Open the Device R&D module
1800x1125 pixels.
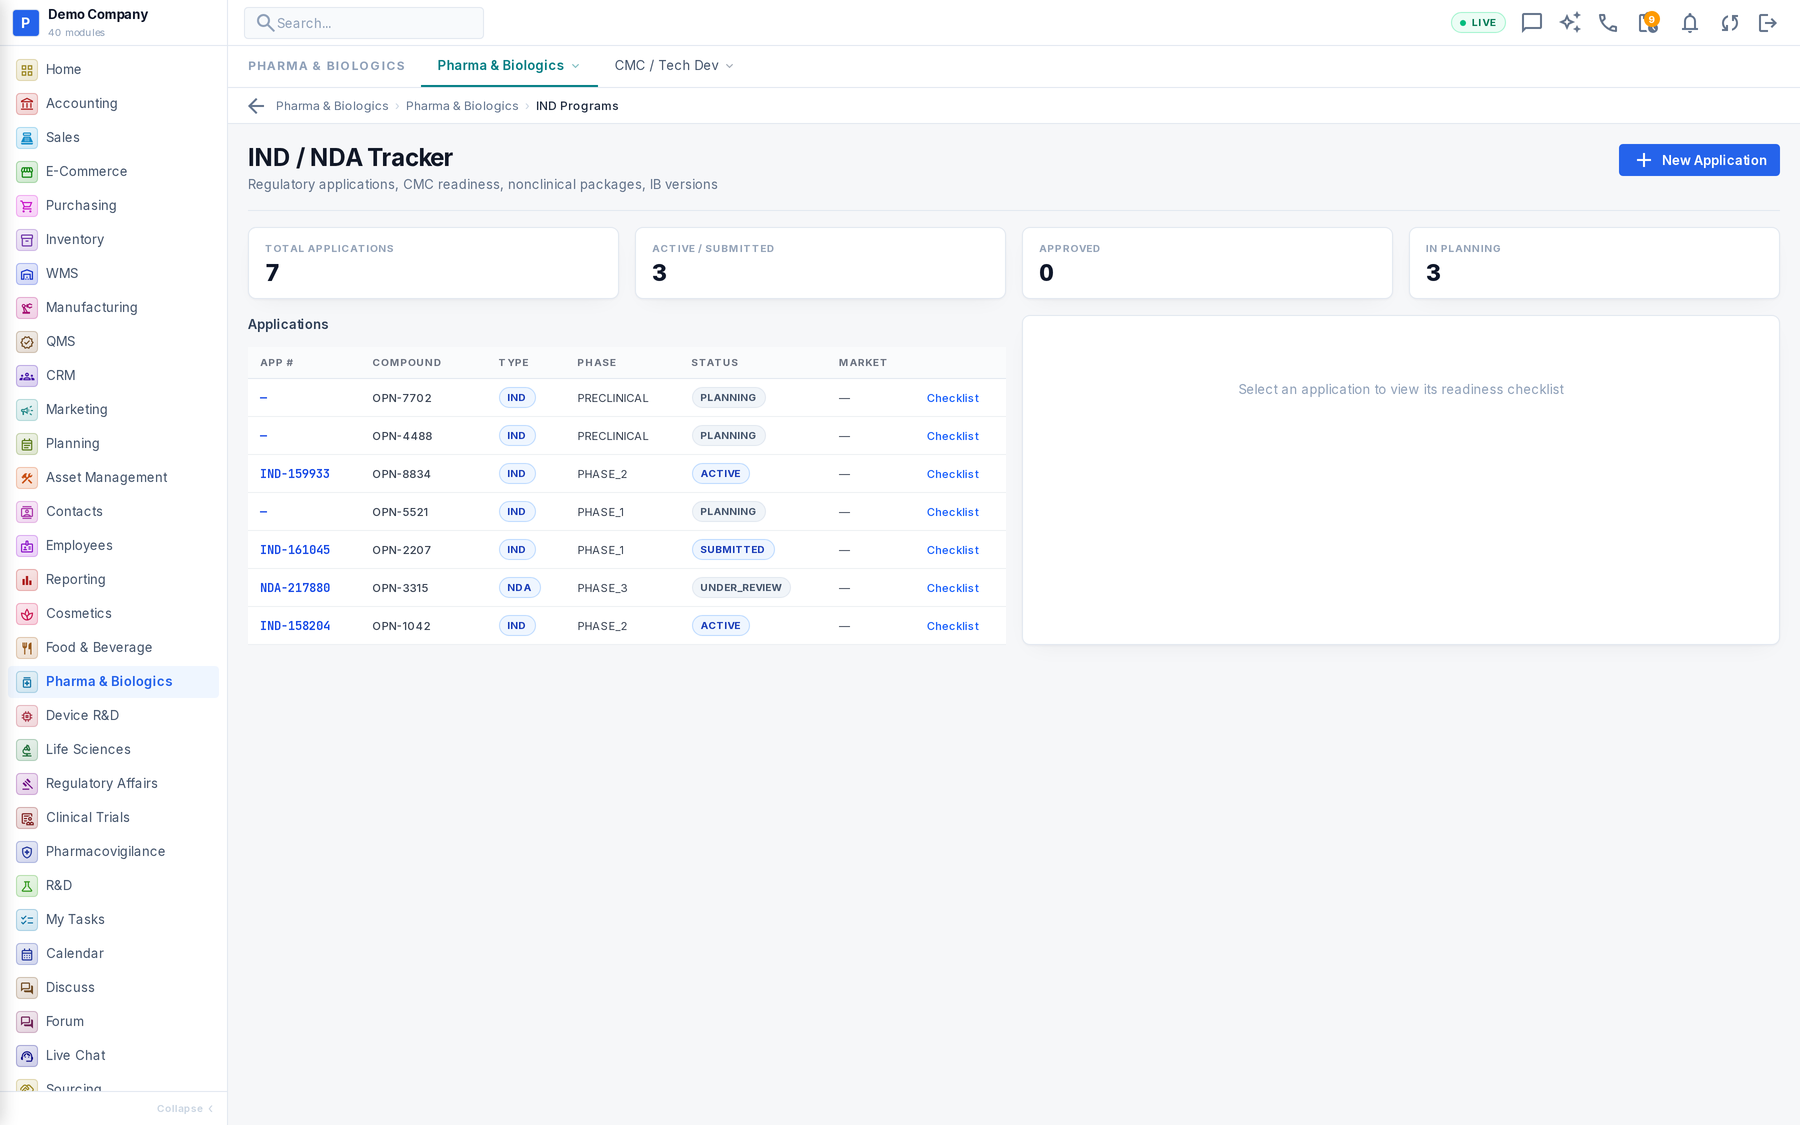click(113, 716)
